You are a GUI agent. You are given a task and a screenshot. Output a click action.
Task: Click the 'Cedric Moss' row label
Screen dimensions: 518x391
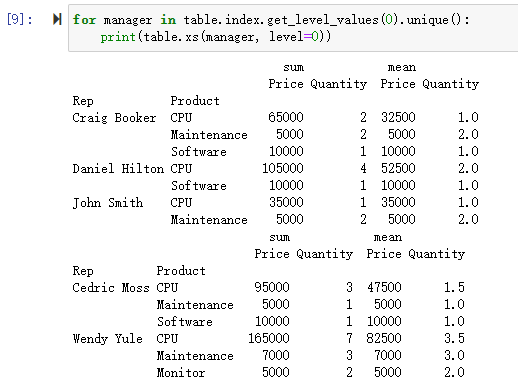(x=111, y=287)
